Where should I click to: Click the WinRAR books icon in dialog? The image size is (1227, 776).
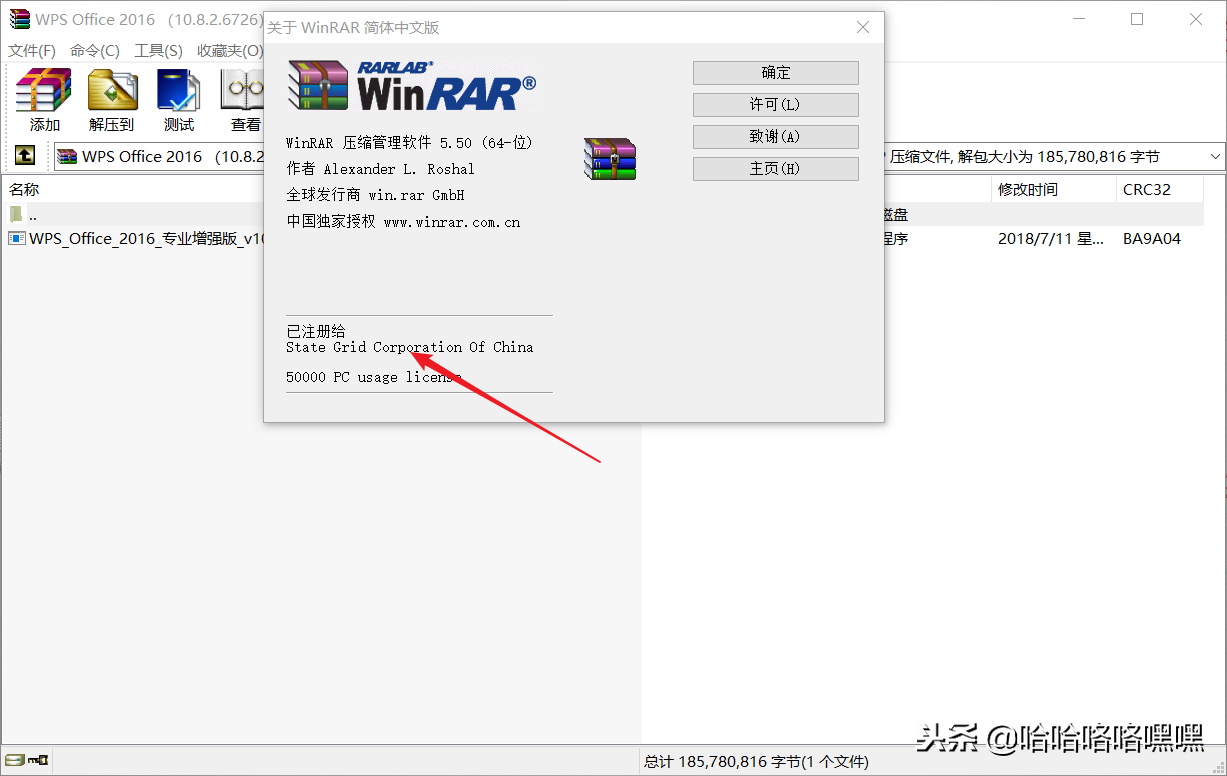coord(610,159)
